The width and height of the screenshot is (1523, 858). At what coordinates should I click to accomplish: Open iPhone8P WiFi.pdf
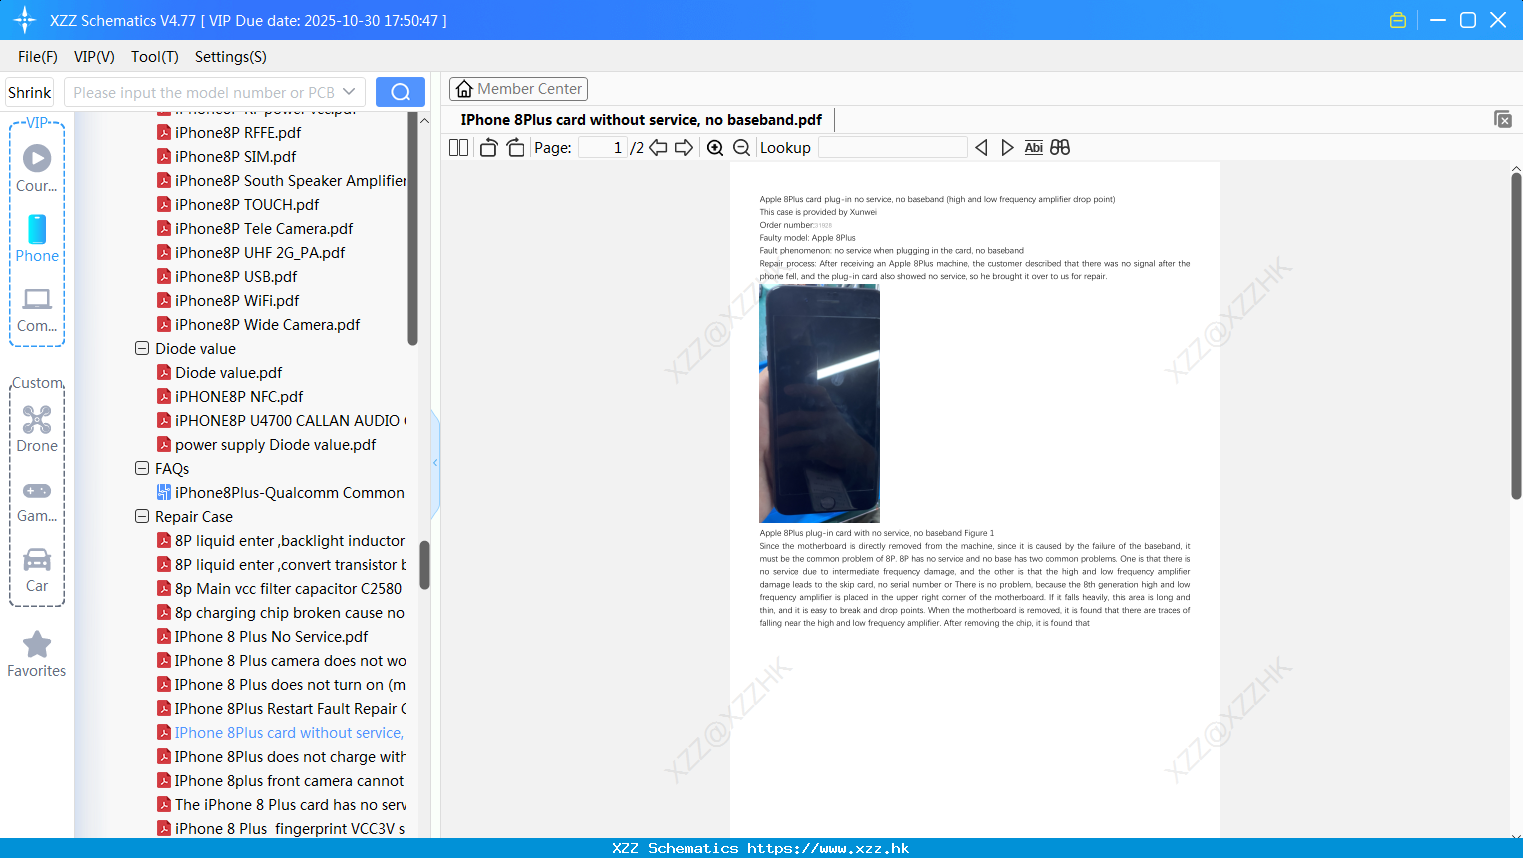pos(237,300)
